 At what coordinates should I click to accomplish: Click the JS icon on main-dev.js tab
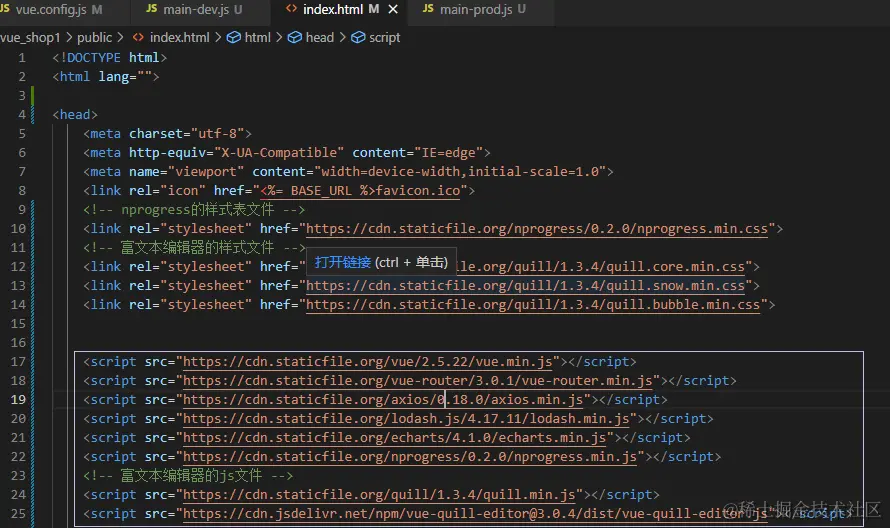[x=152, y=9]
